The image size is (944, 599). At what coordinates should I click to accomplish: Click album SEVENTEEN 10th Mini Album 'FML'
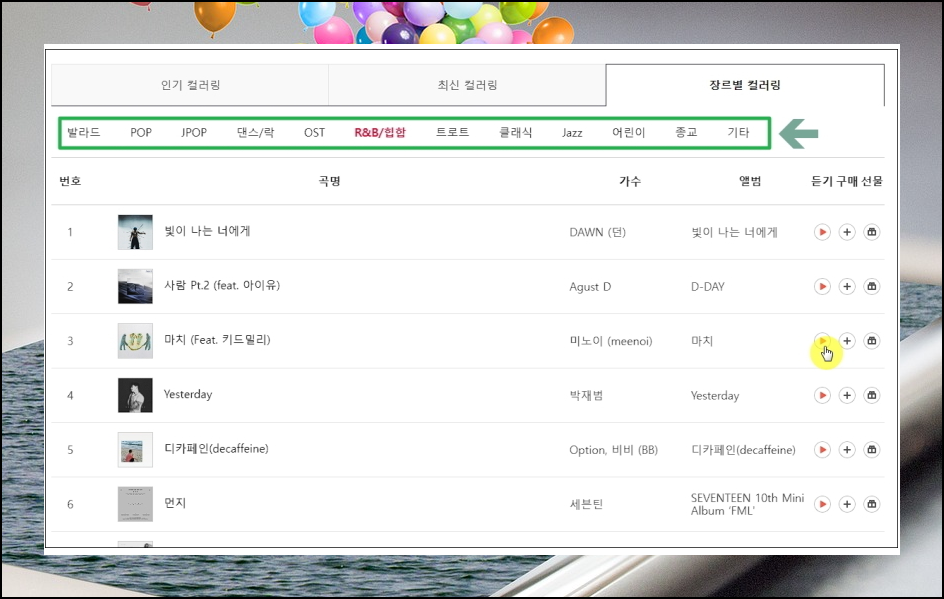pyautogui.click(x=747, y=504)
